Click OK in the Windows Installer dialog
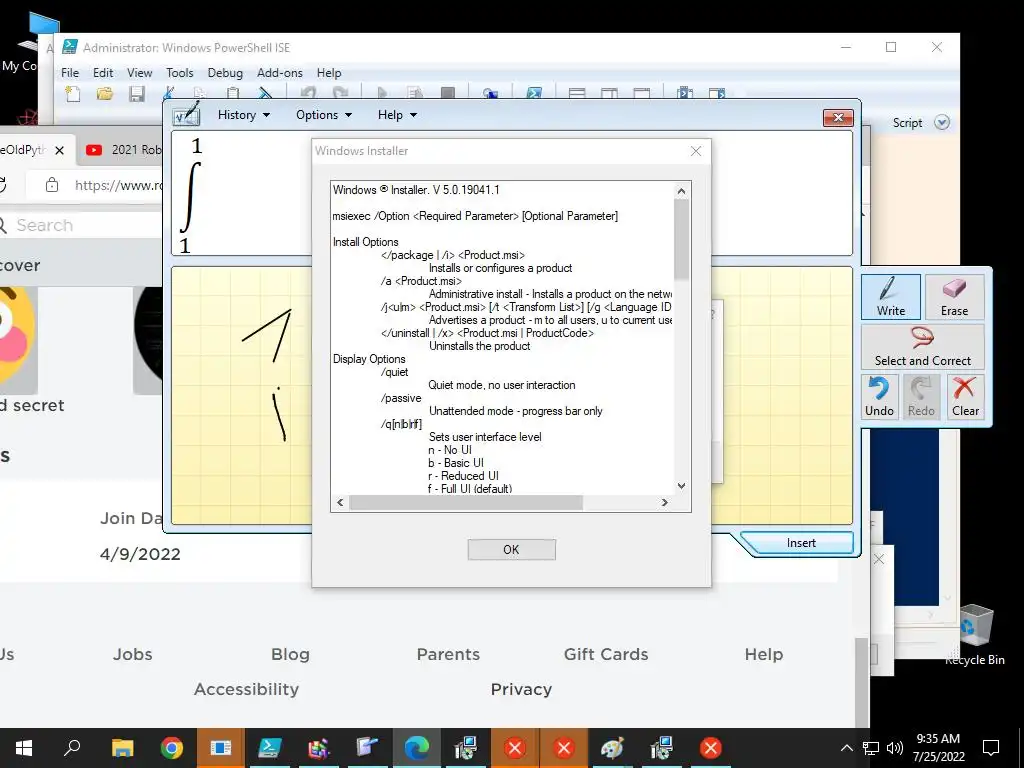The width and height of the screenshot is (1024, 768). click(x=511, y=550)
